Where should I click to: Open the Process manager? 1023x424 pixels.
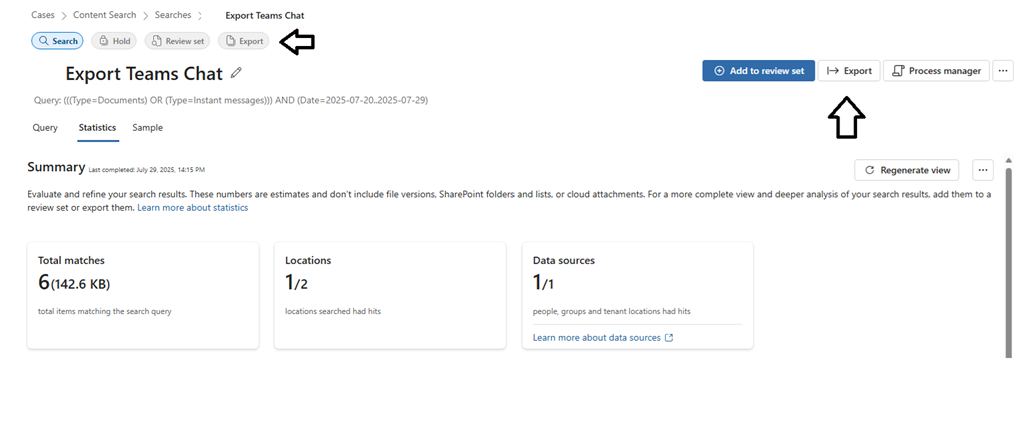[936, 70]
